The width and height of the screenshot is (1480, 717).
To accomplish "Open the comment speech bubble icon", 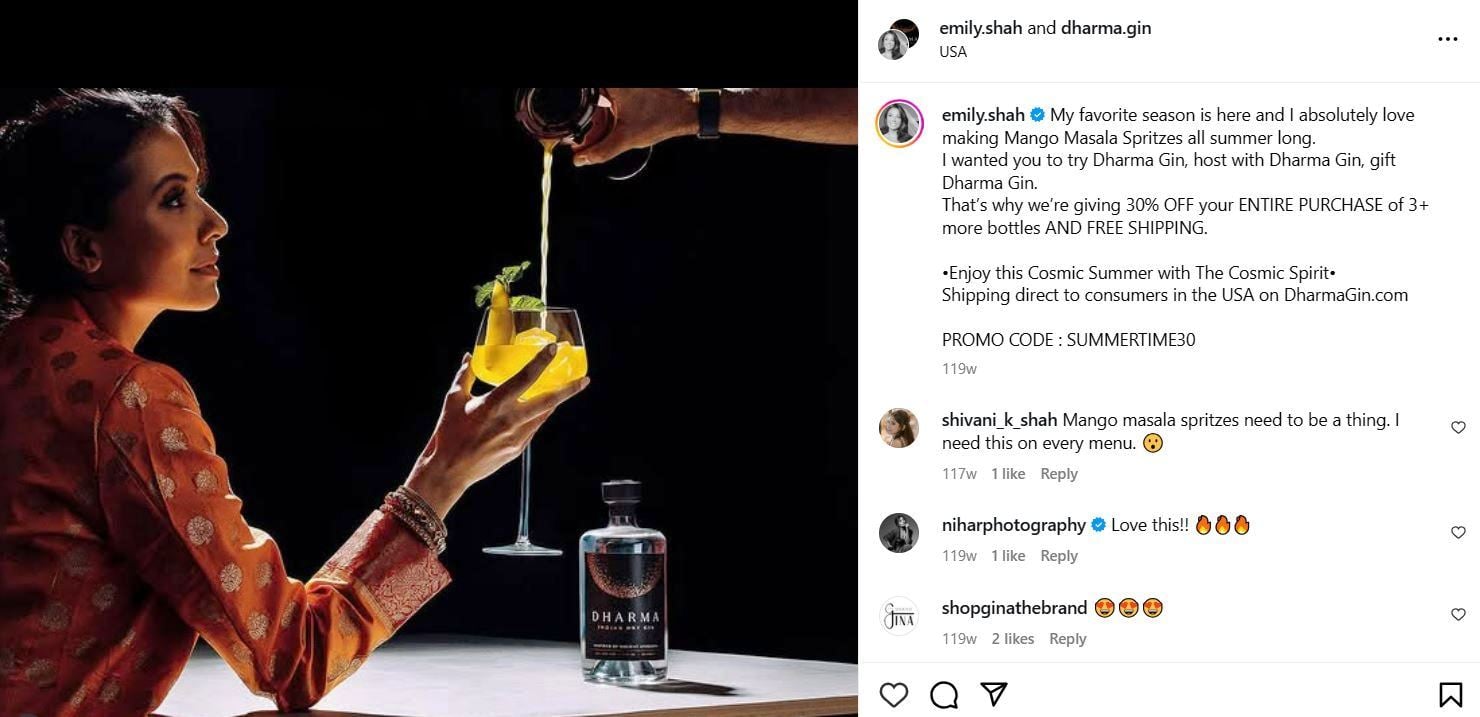I will (x=944, y=695).
